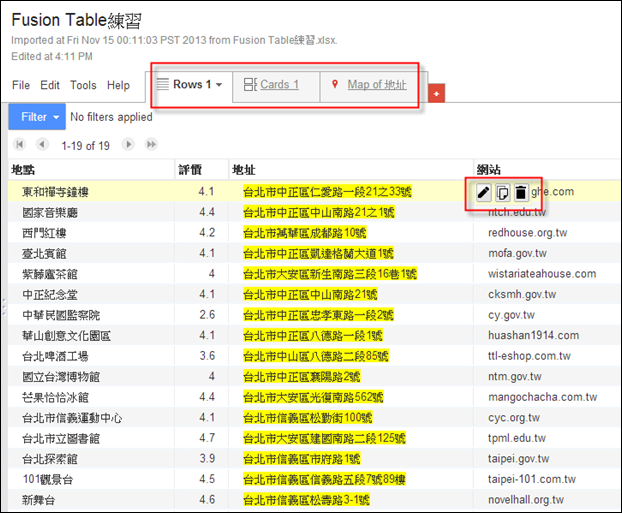
Task: Add a new tab with red plus button
Action: tap(436, 94)
